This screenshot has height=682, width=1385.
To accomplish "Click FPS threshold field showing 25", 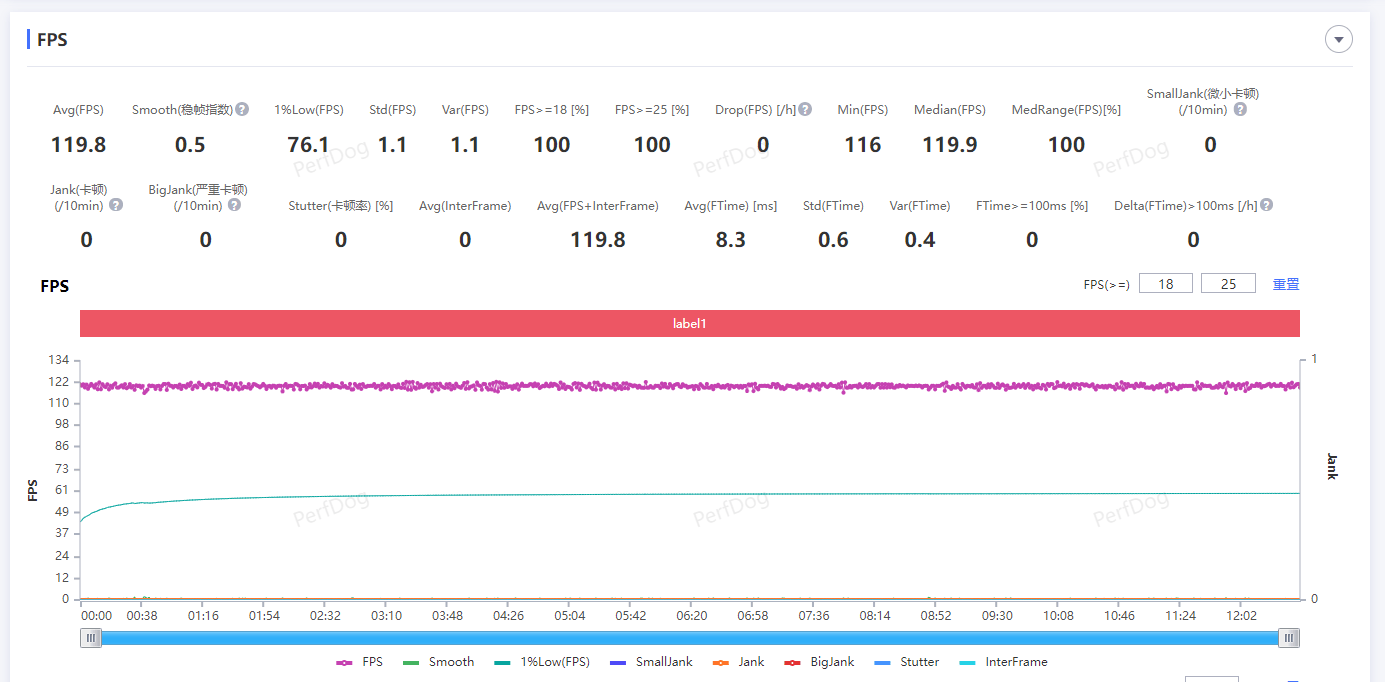I will pos(1228,284).
